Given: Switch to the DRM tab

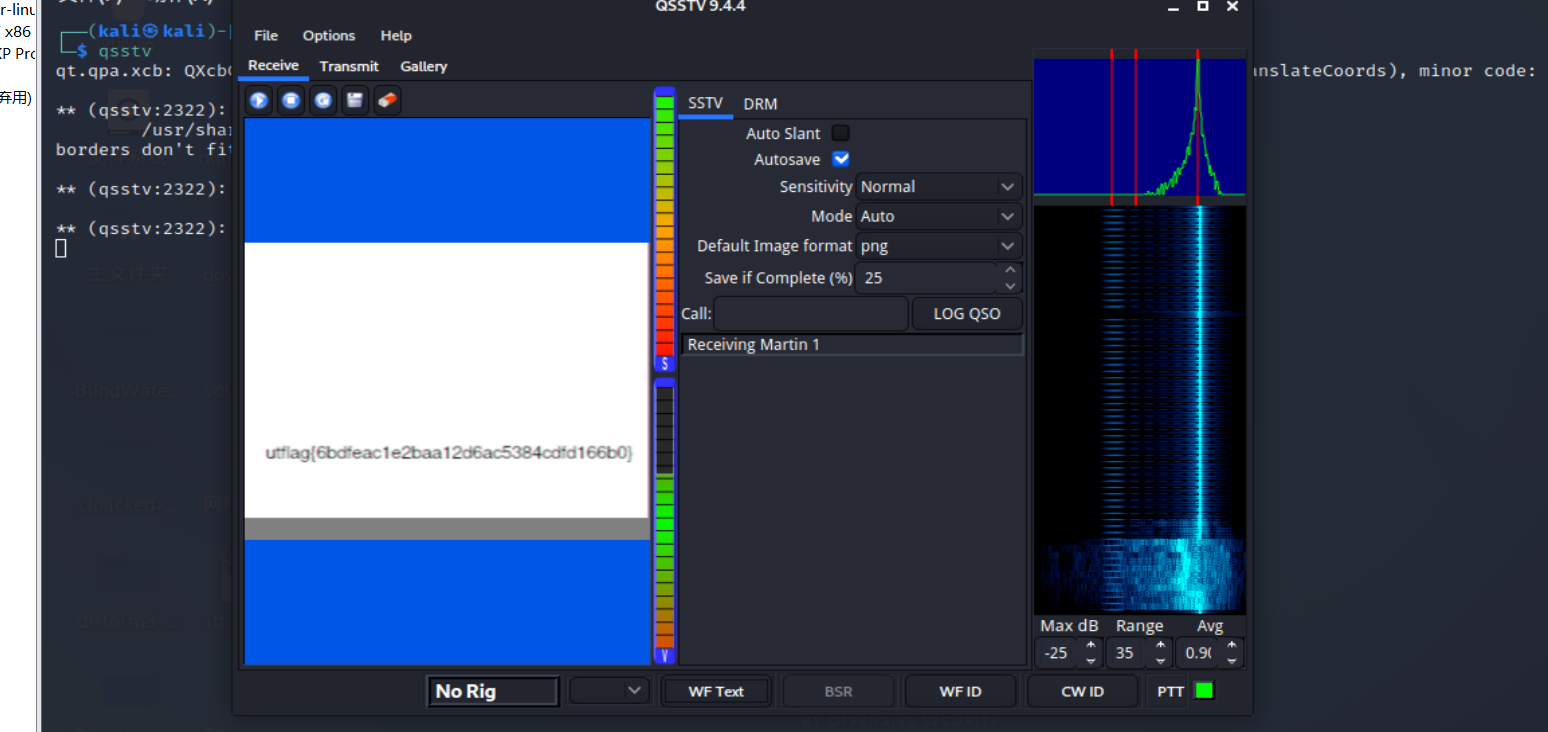Looking at the screenshot, I should click(760, 104).
